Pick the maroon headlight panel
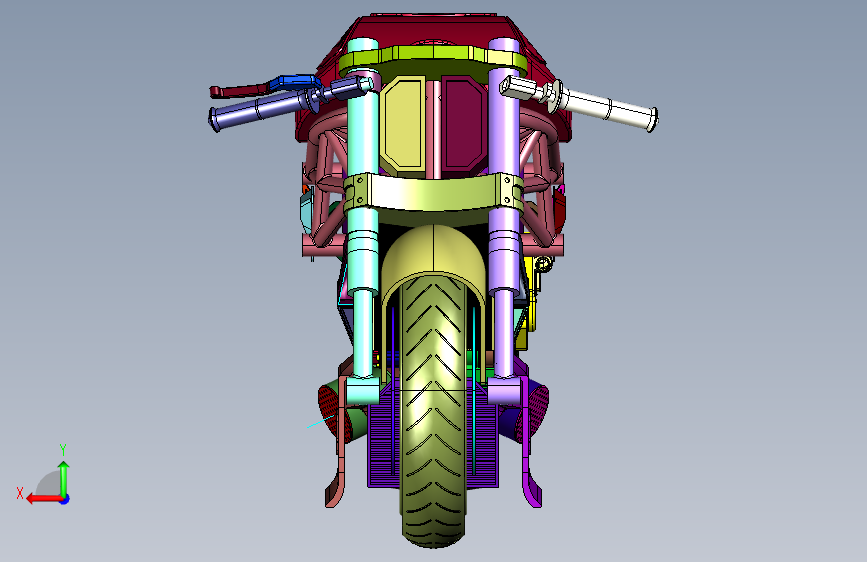The height and width of the screenshot is (562, 867). click(x=463, y=123)
